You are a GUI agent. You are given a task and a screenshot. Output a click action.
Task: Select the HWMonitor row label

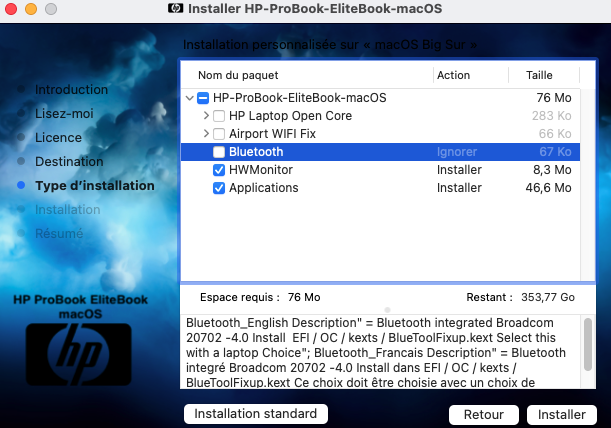[x=261, y=170]
